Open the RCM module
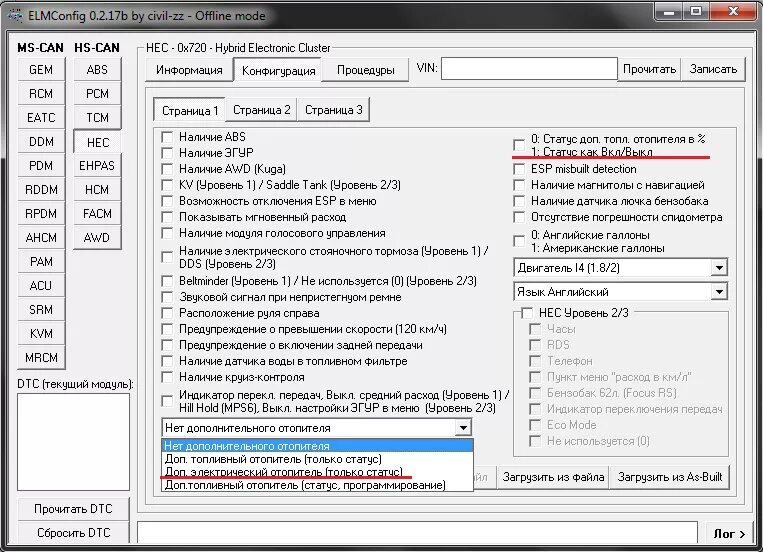The width and height of the screenshot is (763, 552). tap(41, 93)
